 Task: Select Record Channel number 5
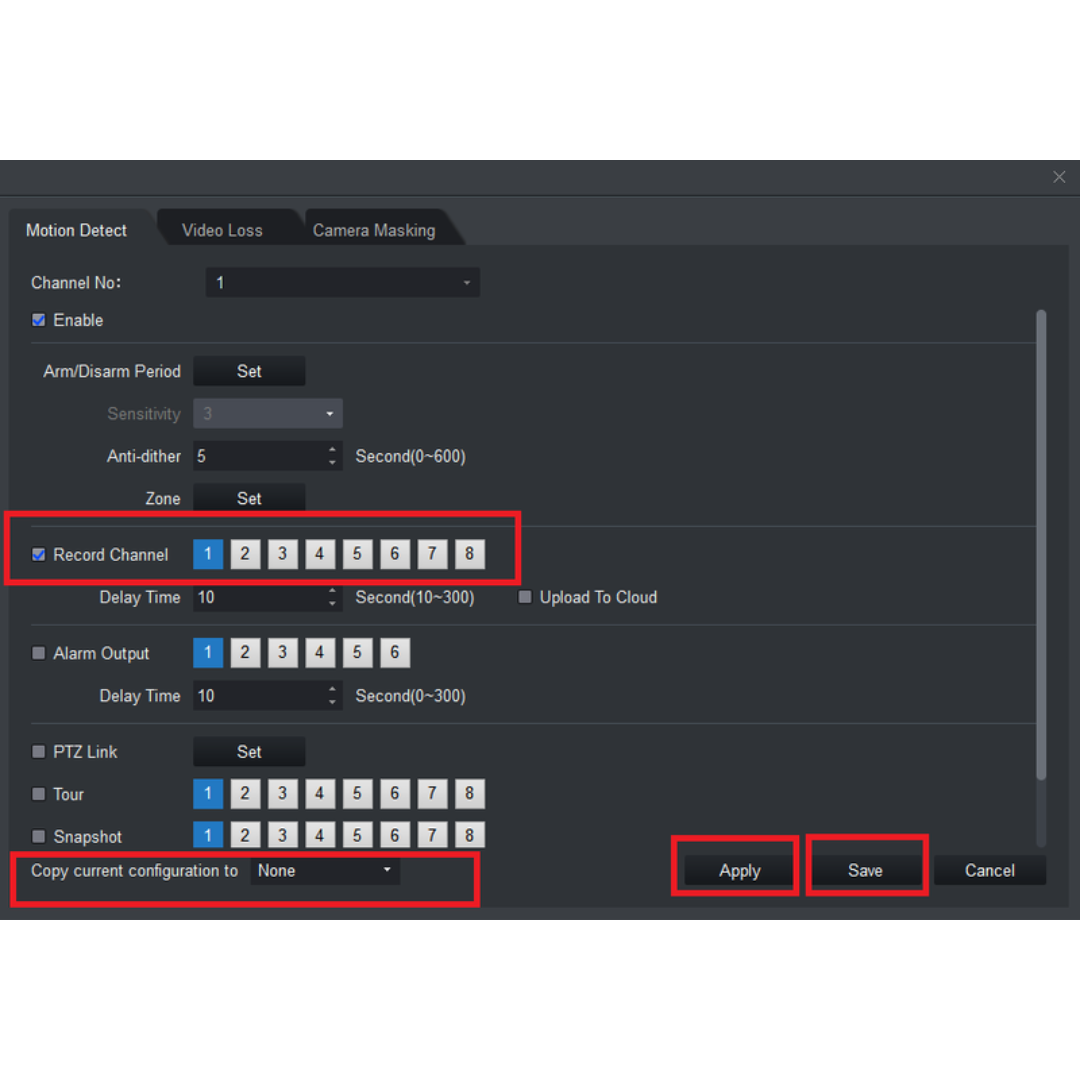point(357,554)
